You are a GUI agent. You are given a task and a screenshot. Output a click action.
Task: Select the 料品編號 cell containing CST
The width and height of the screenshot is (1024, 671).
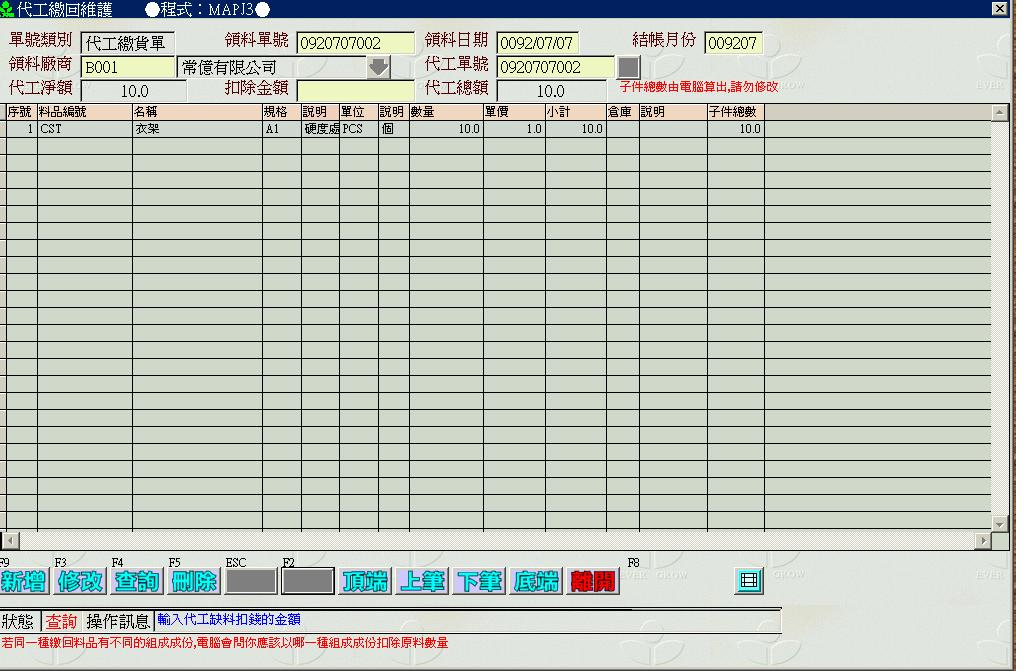pyautogui.click(x=84, y=129)
